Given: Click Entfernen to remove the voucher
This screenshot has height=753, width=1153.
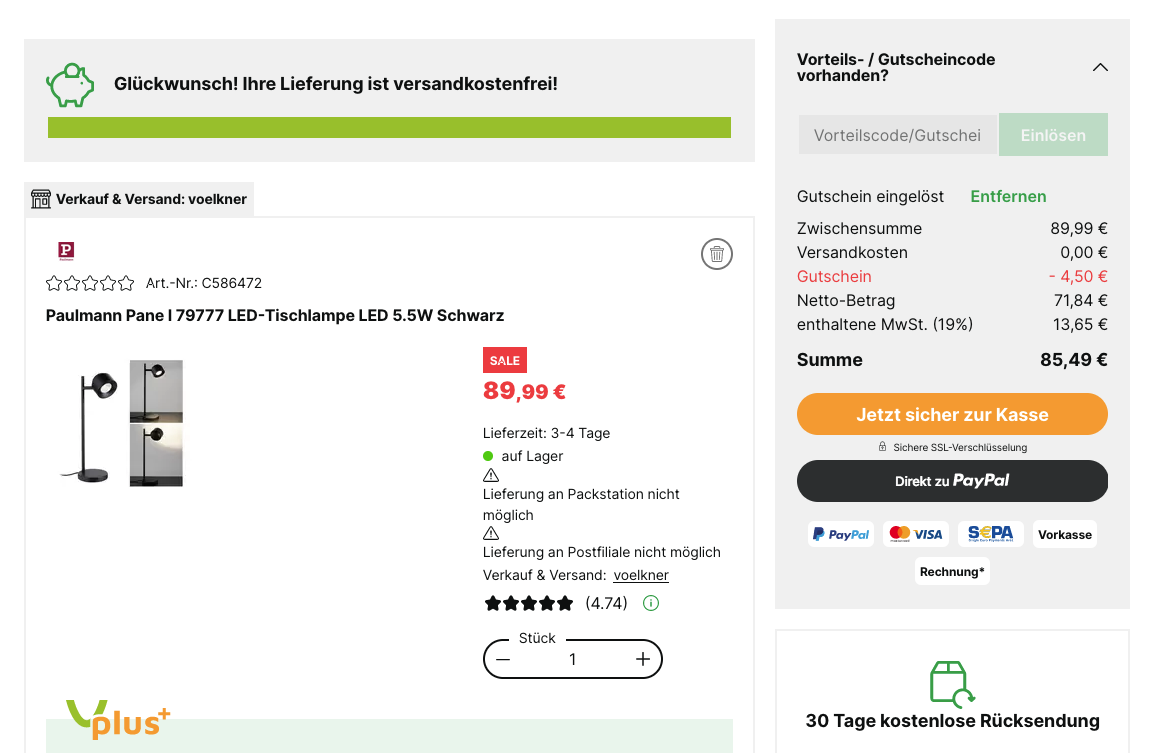Looking at the screenshot, I should click(x=1008, y=196).
